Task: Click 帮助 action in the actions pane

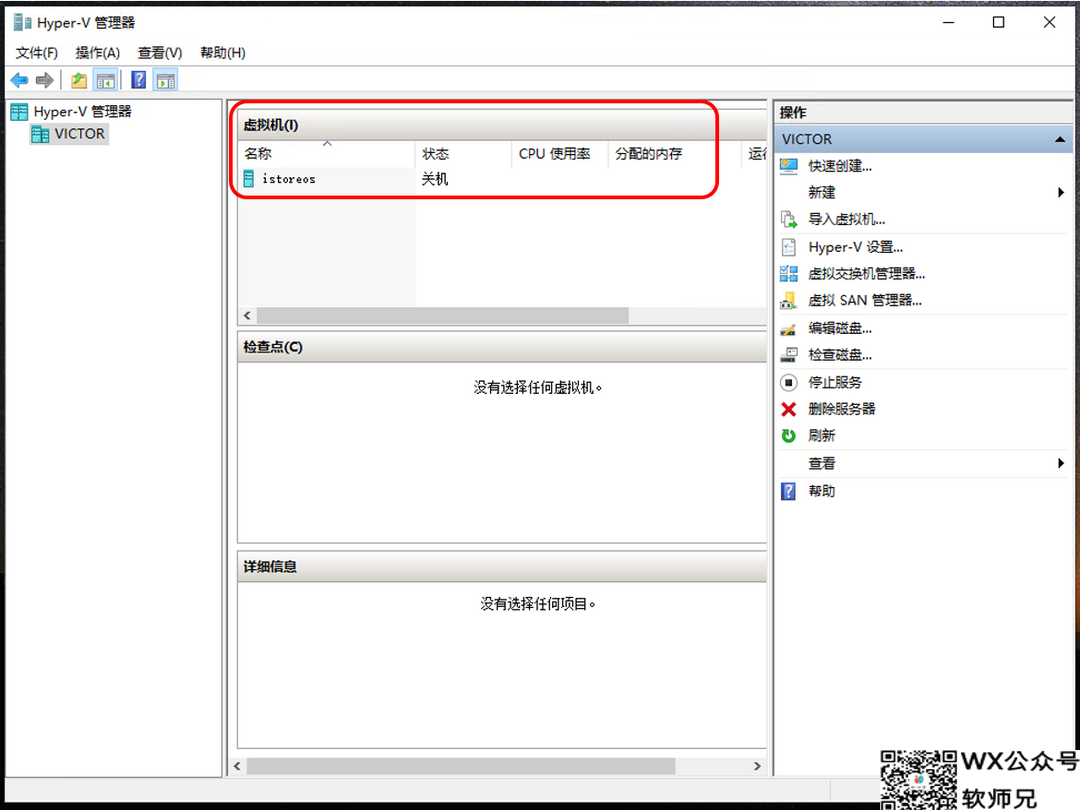Action: (x=822, y=491)
